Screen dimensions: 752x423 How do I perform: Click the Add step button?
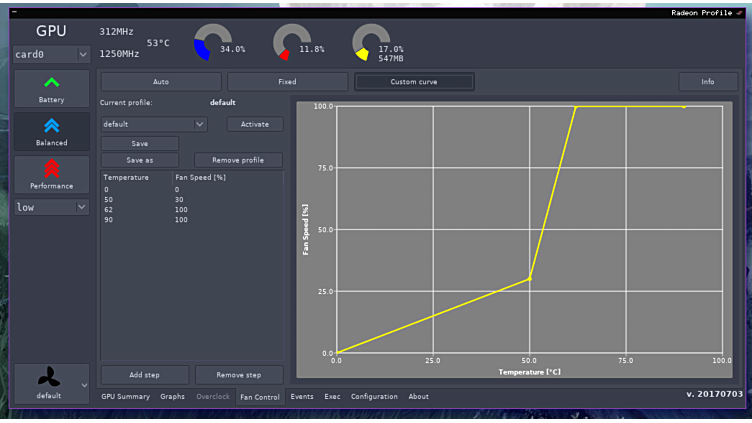pyautogui.click(x=144, y=375)
